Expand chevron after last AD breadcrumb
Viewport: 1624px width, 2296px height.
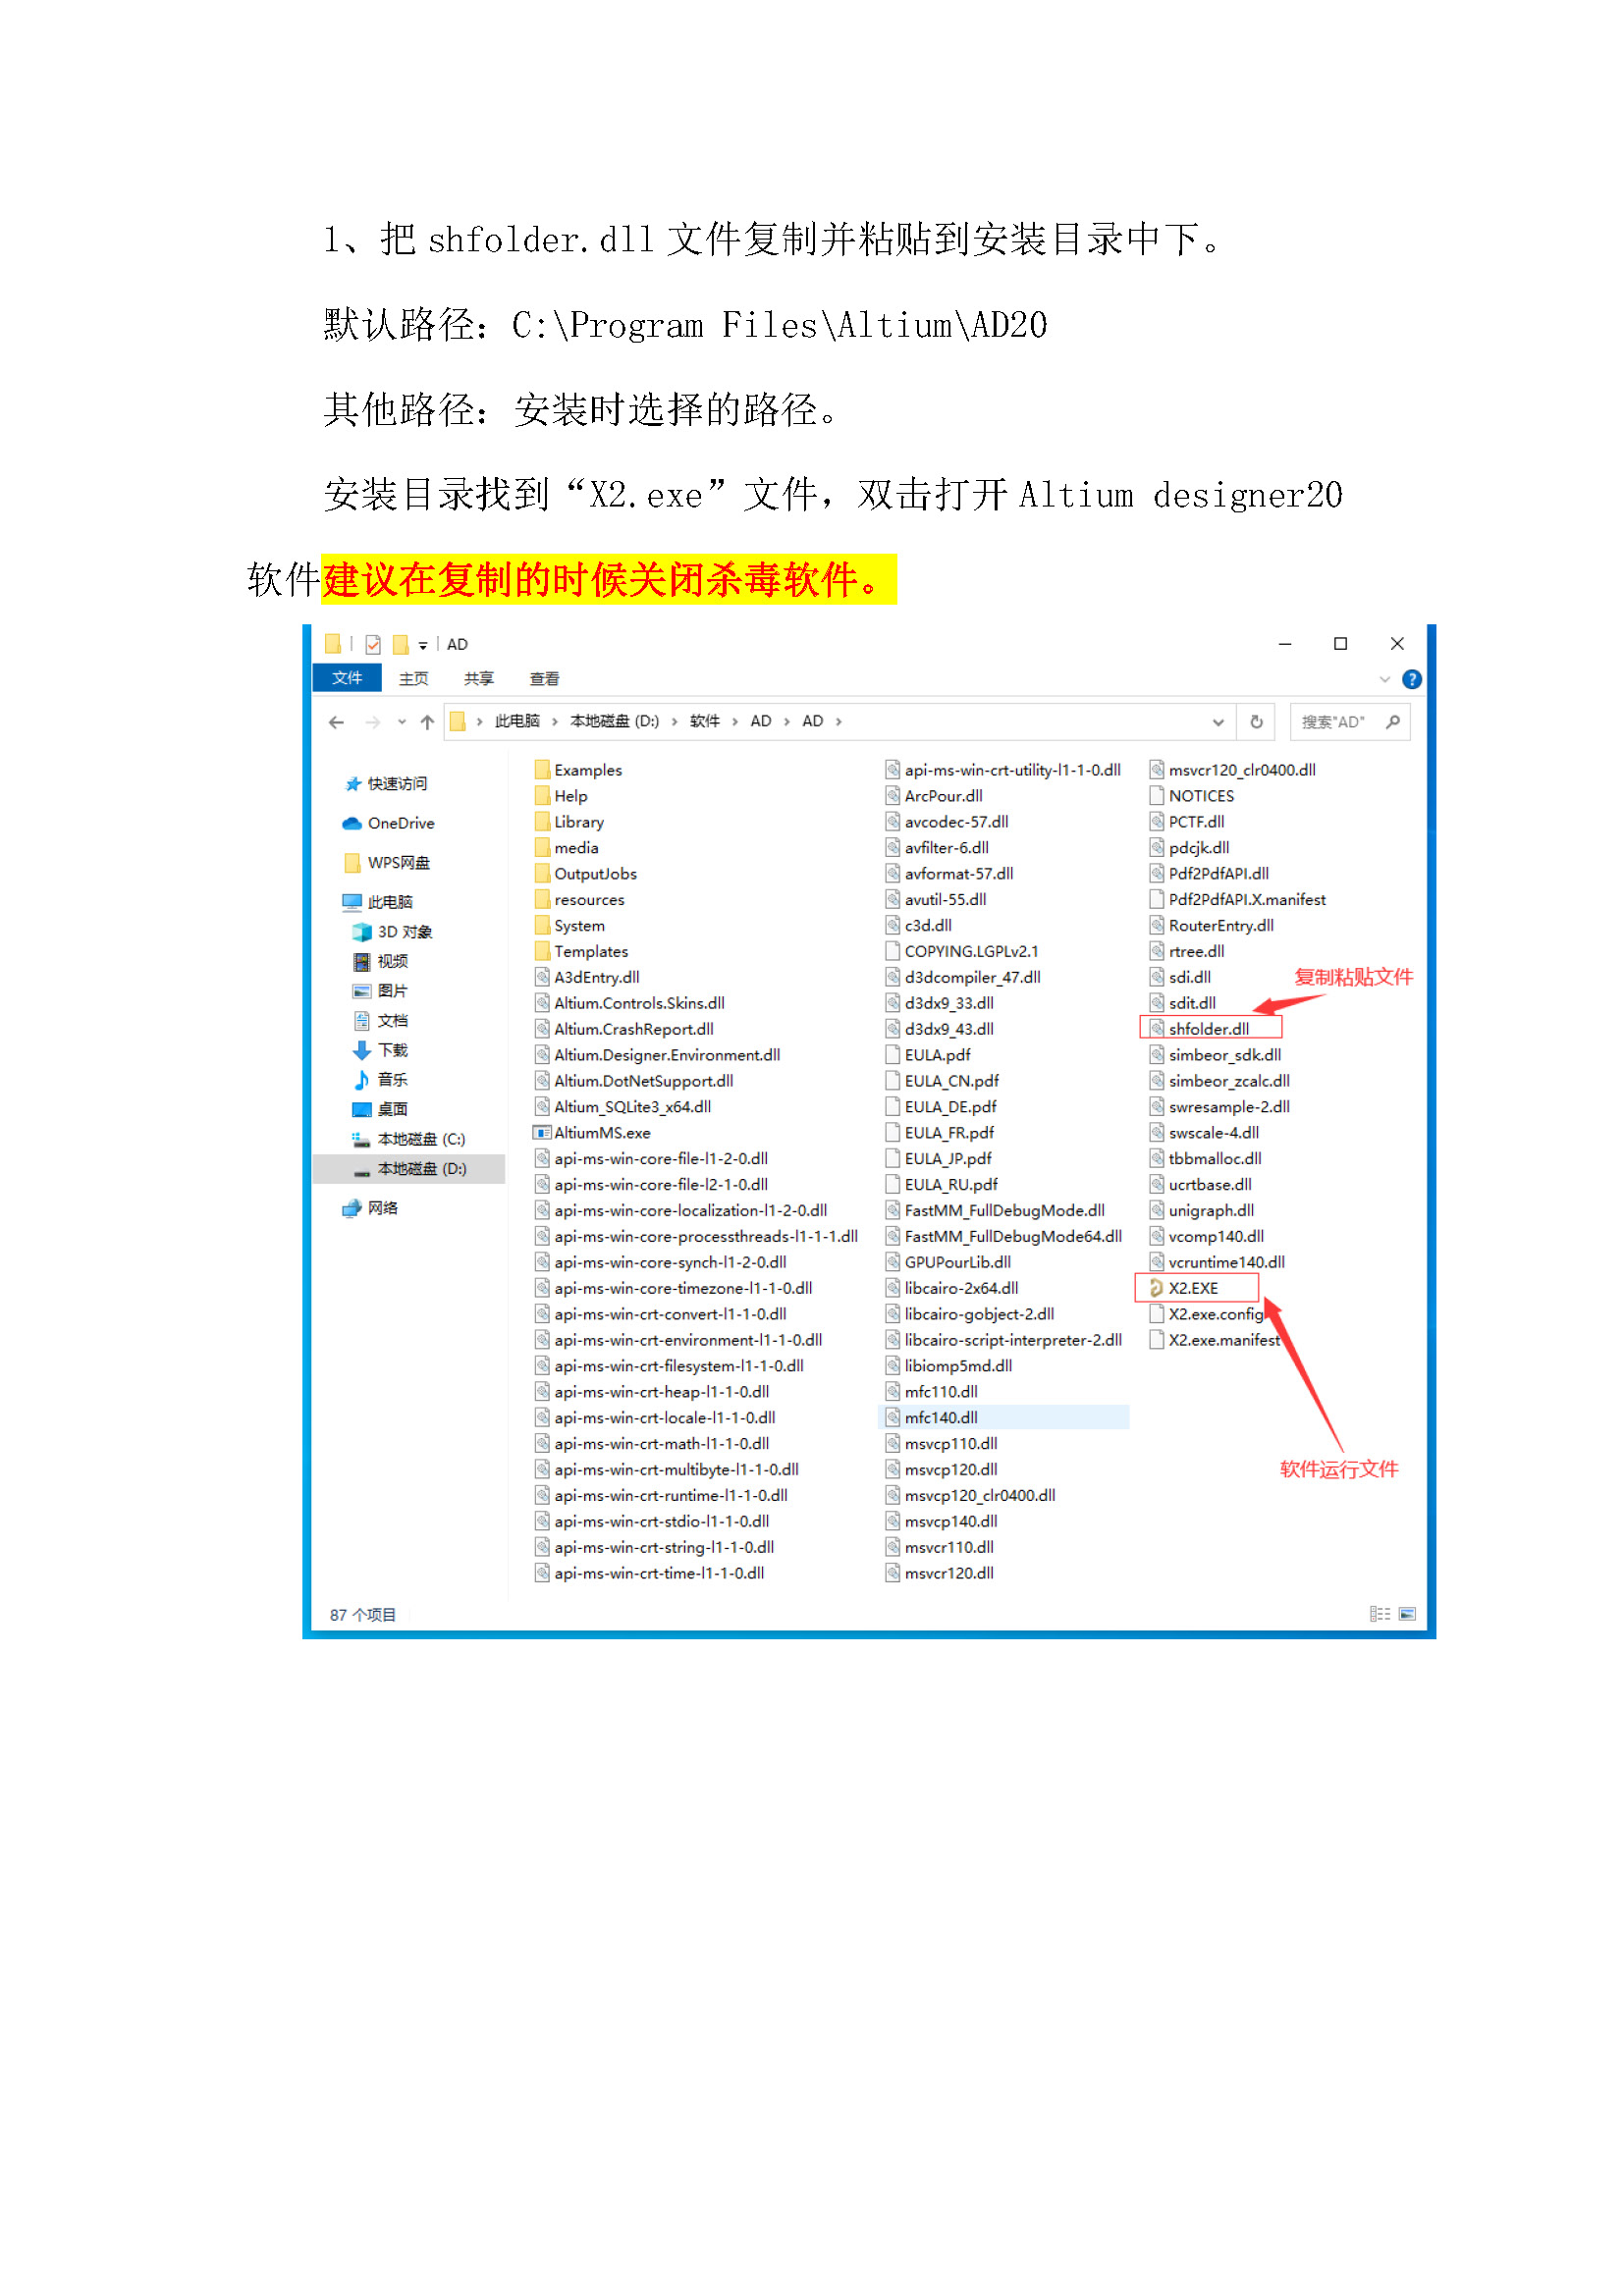coord(839,722)
